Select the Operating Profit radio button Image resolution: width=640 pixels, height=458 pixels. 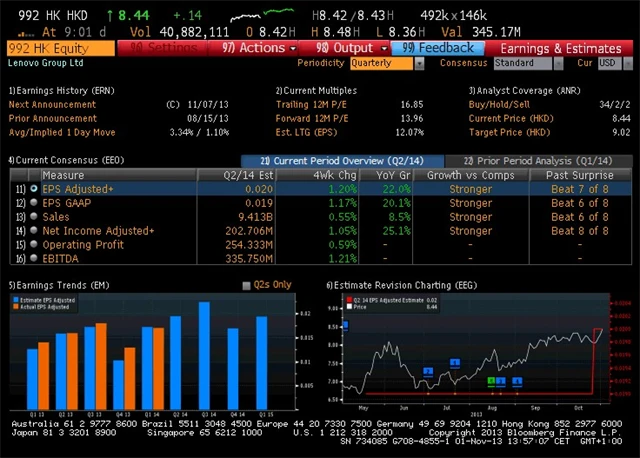(x=34, y=244)
